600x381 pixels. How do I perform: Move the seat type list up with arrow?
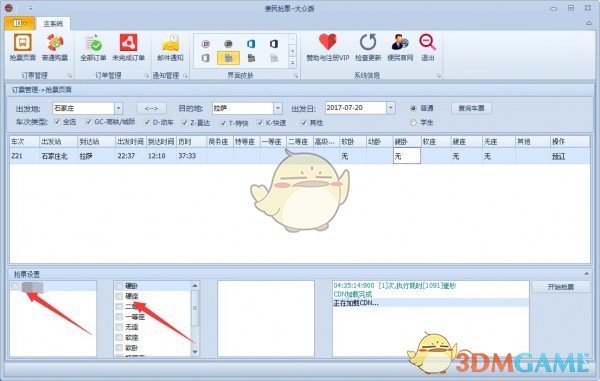pos(195,286)
